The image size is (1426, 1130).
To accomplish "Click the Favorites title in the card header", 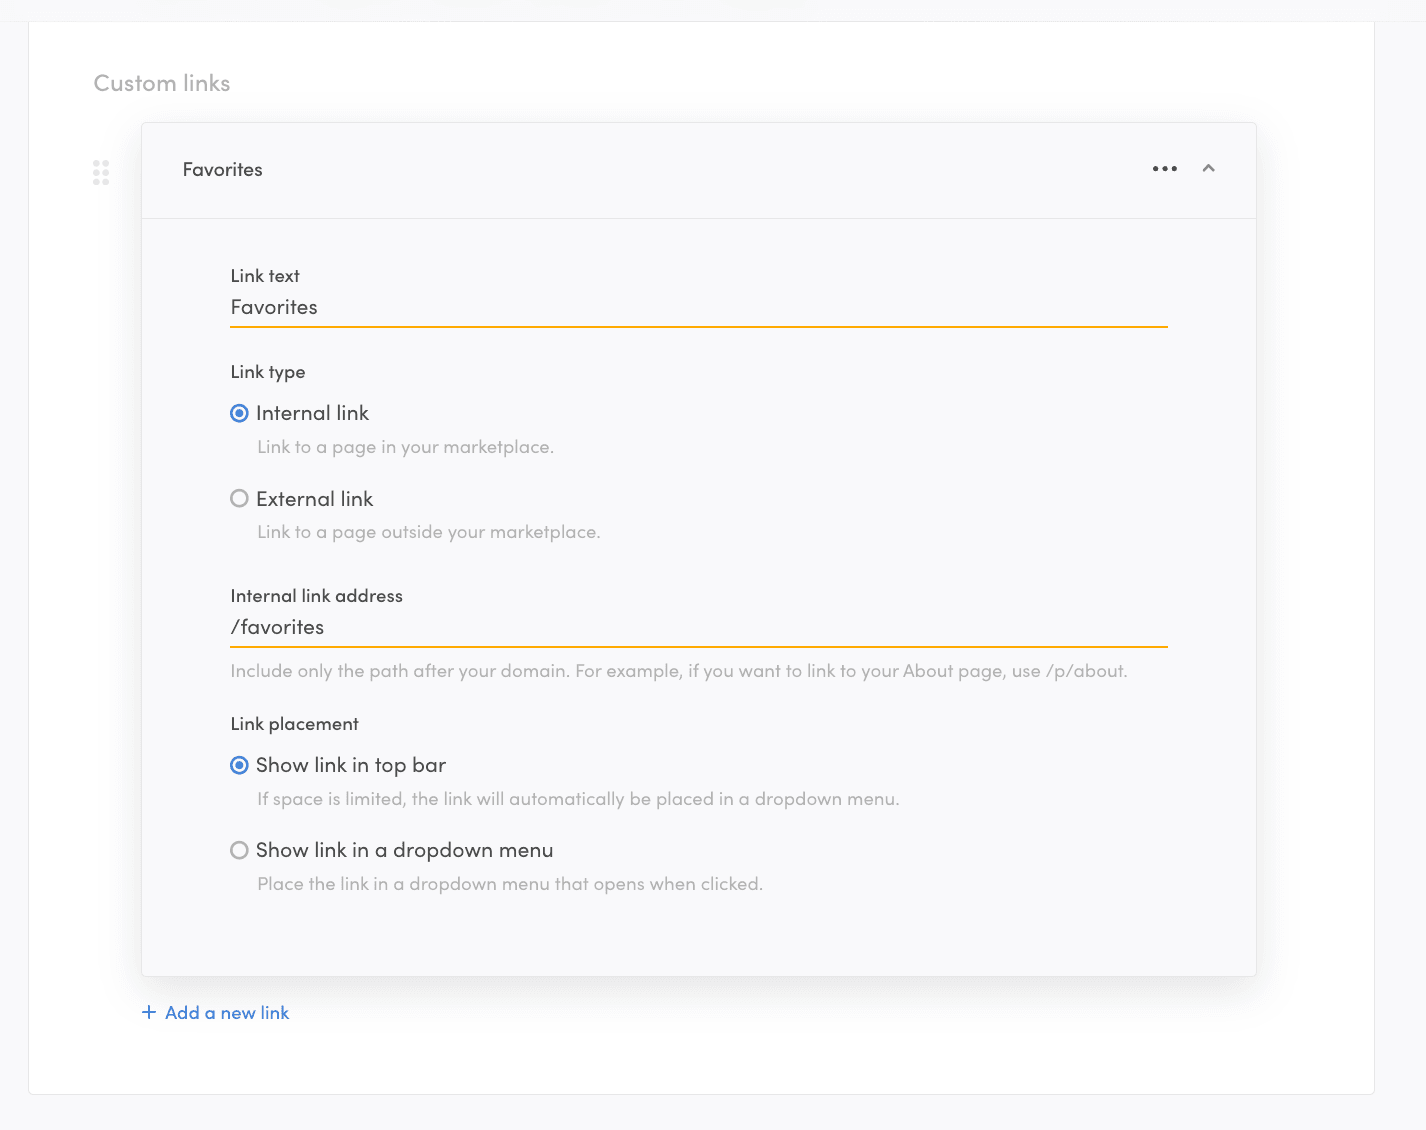I will point(222,170).
